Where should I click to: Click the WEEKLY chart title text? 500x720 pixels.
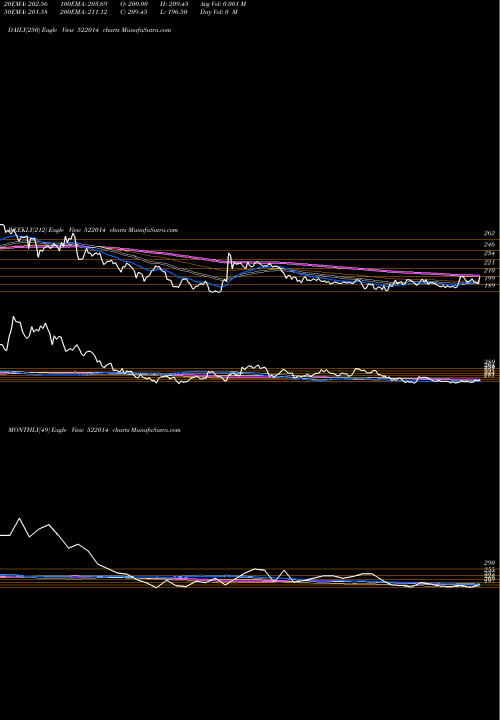tap(93, 230)
